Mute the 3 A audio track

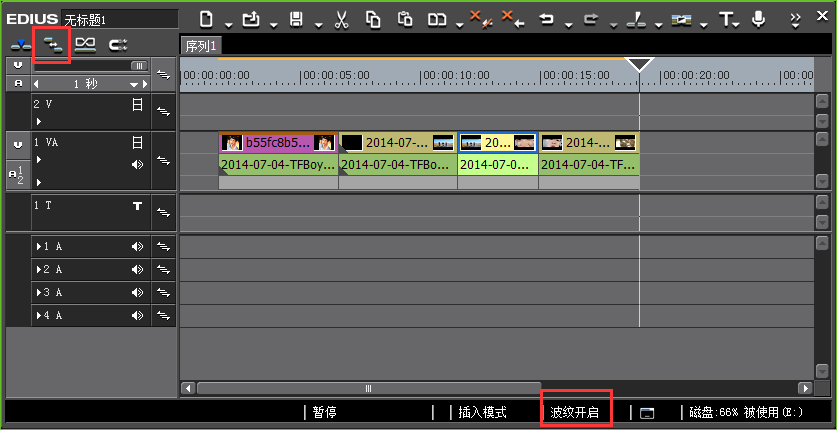138,292
